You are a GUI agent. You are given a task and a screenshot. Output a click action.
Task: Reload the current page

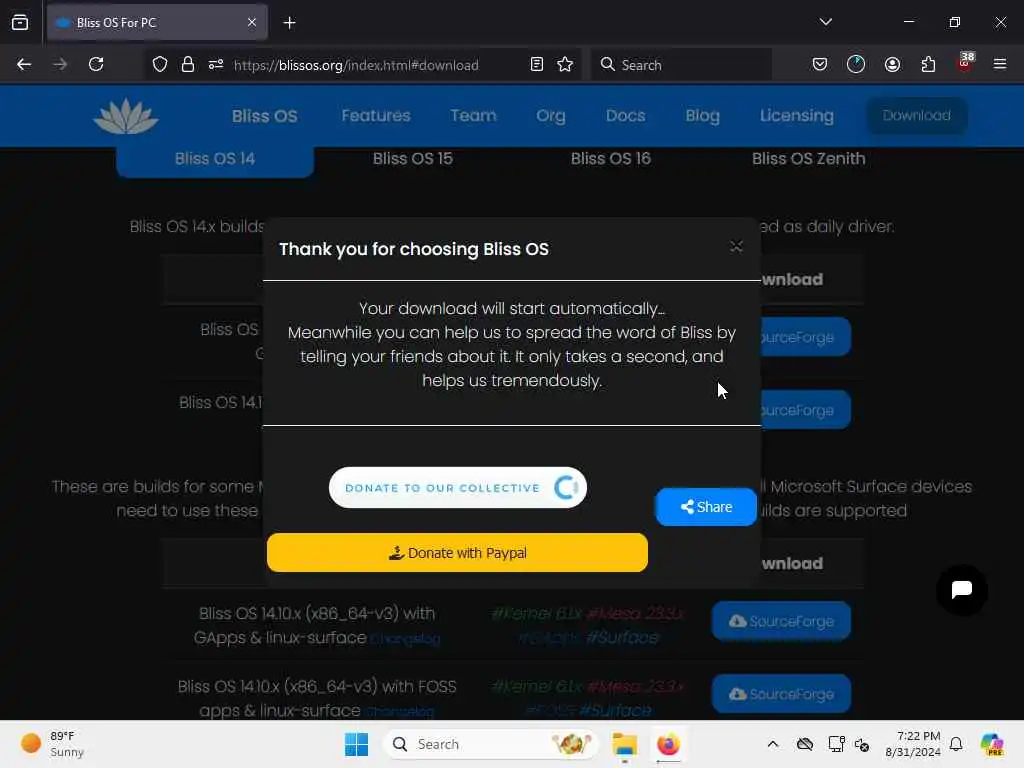pos(96,65)
